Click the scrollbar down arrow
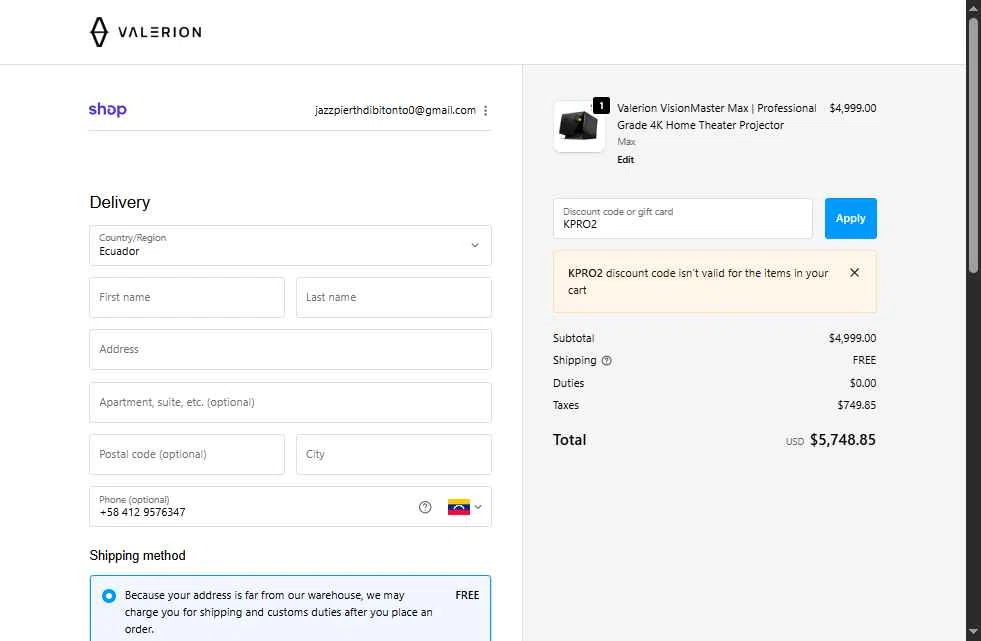Screen dimensions: 981x641 pos(973,632)
